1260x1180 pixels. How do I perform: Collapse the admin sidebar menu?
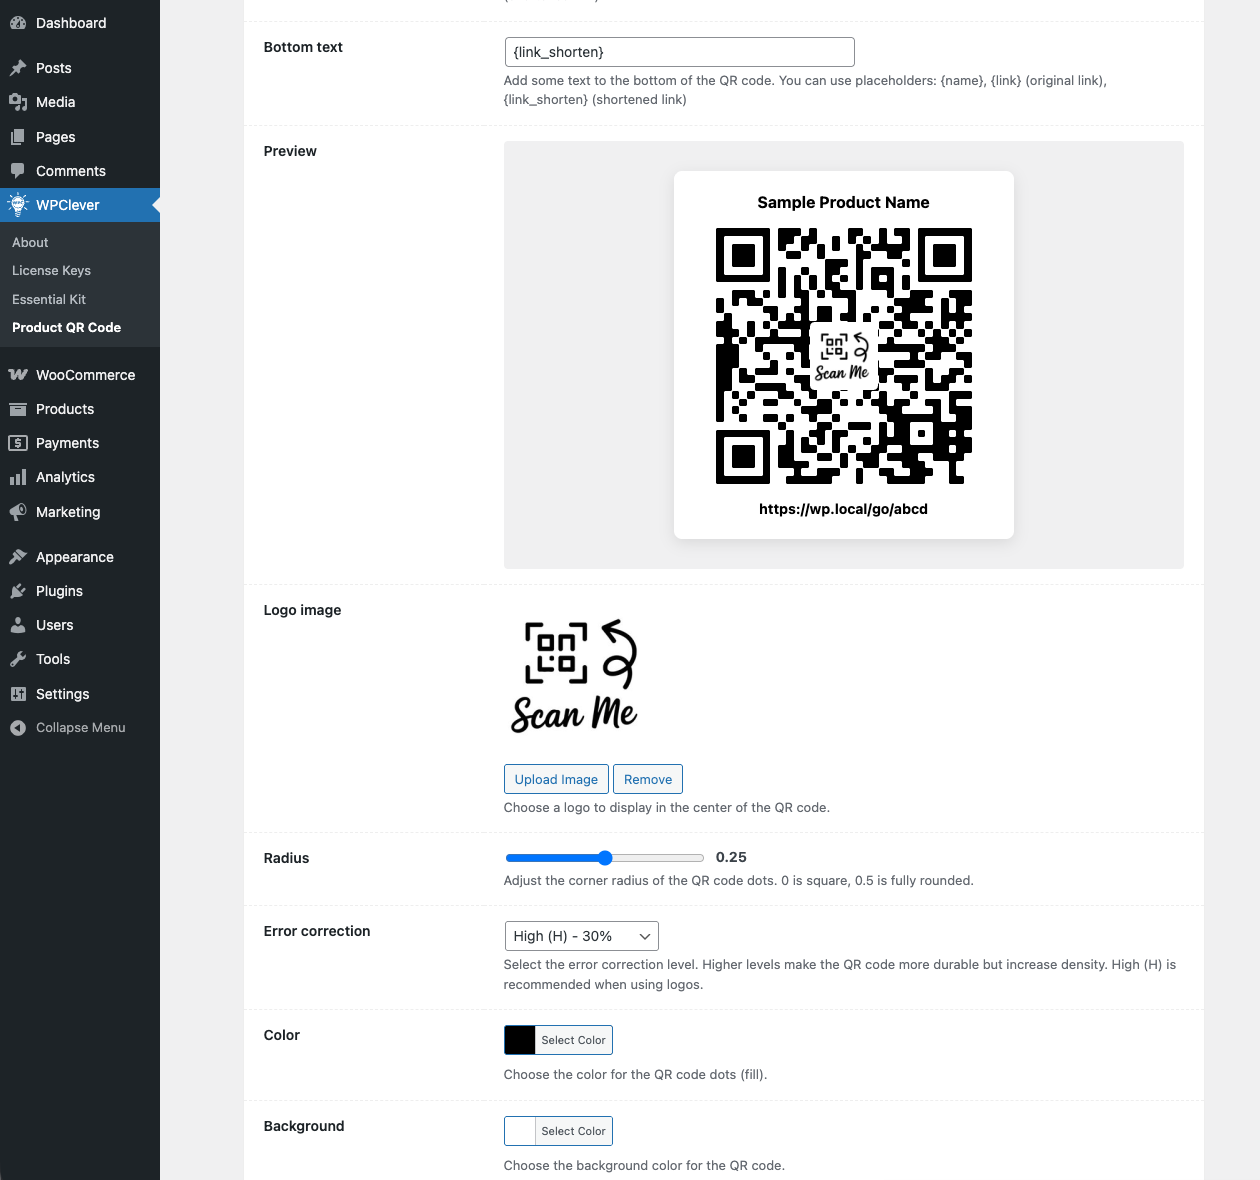68,728
